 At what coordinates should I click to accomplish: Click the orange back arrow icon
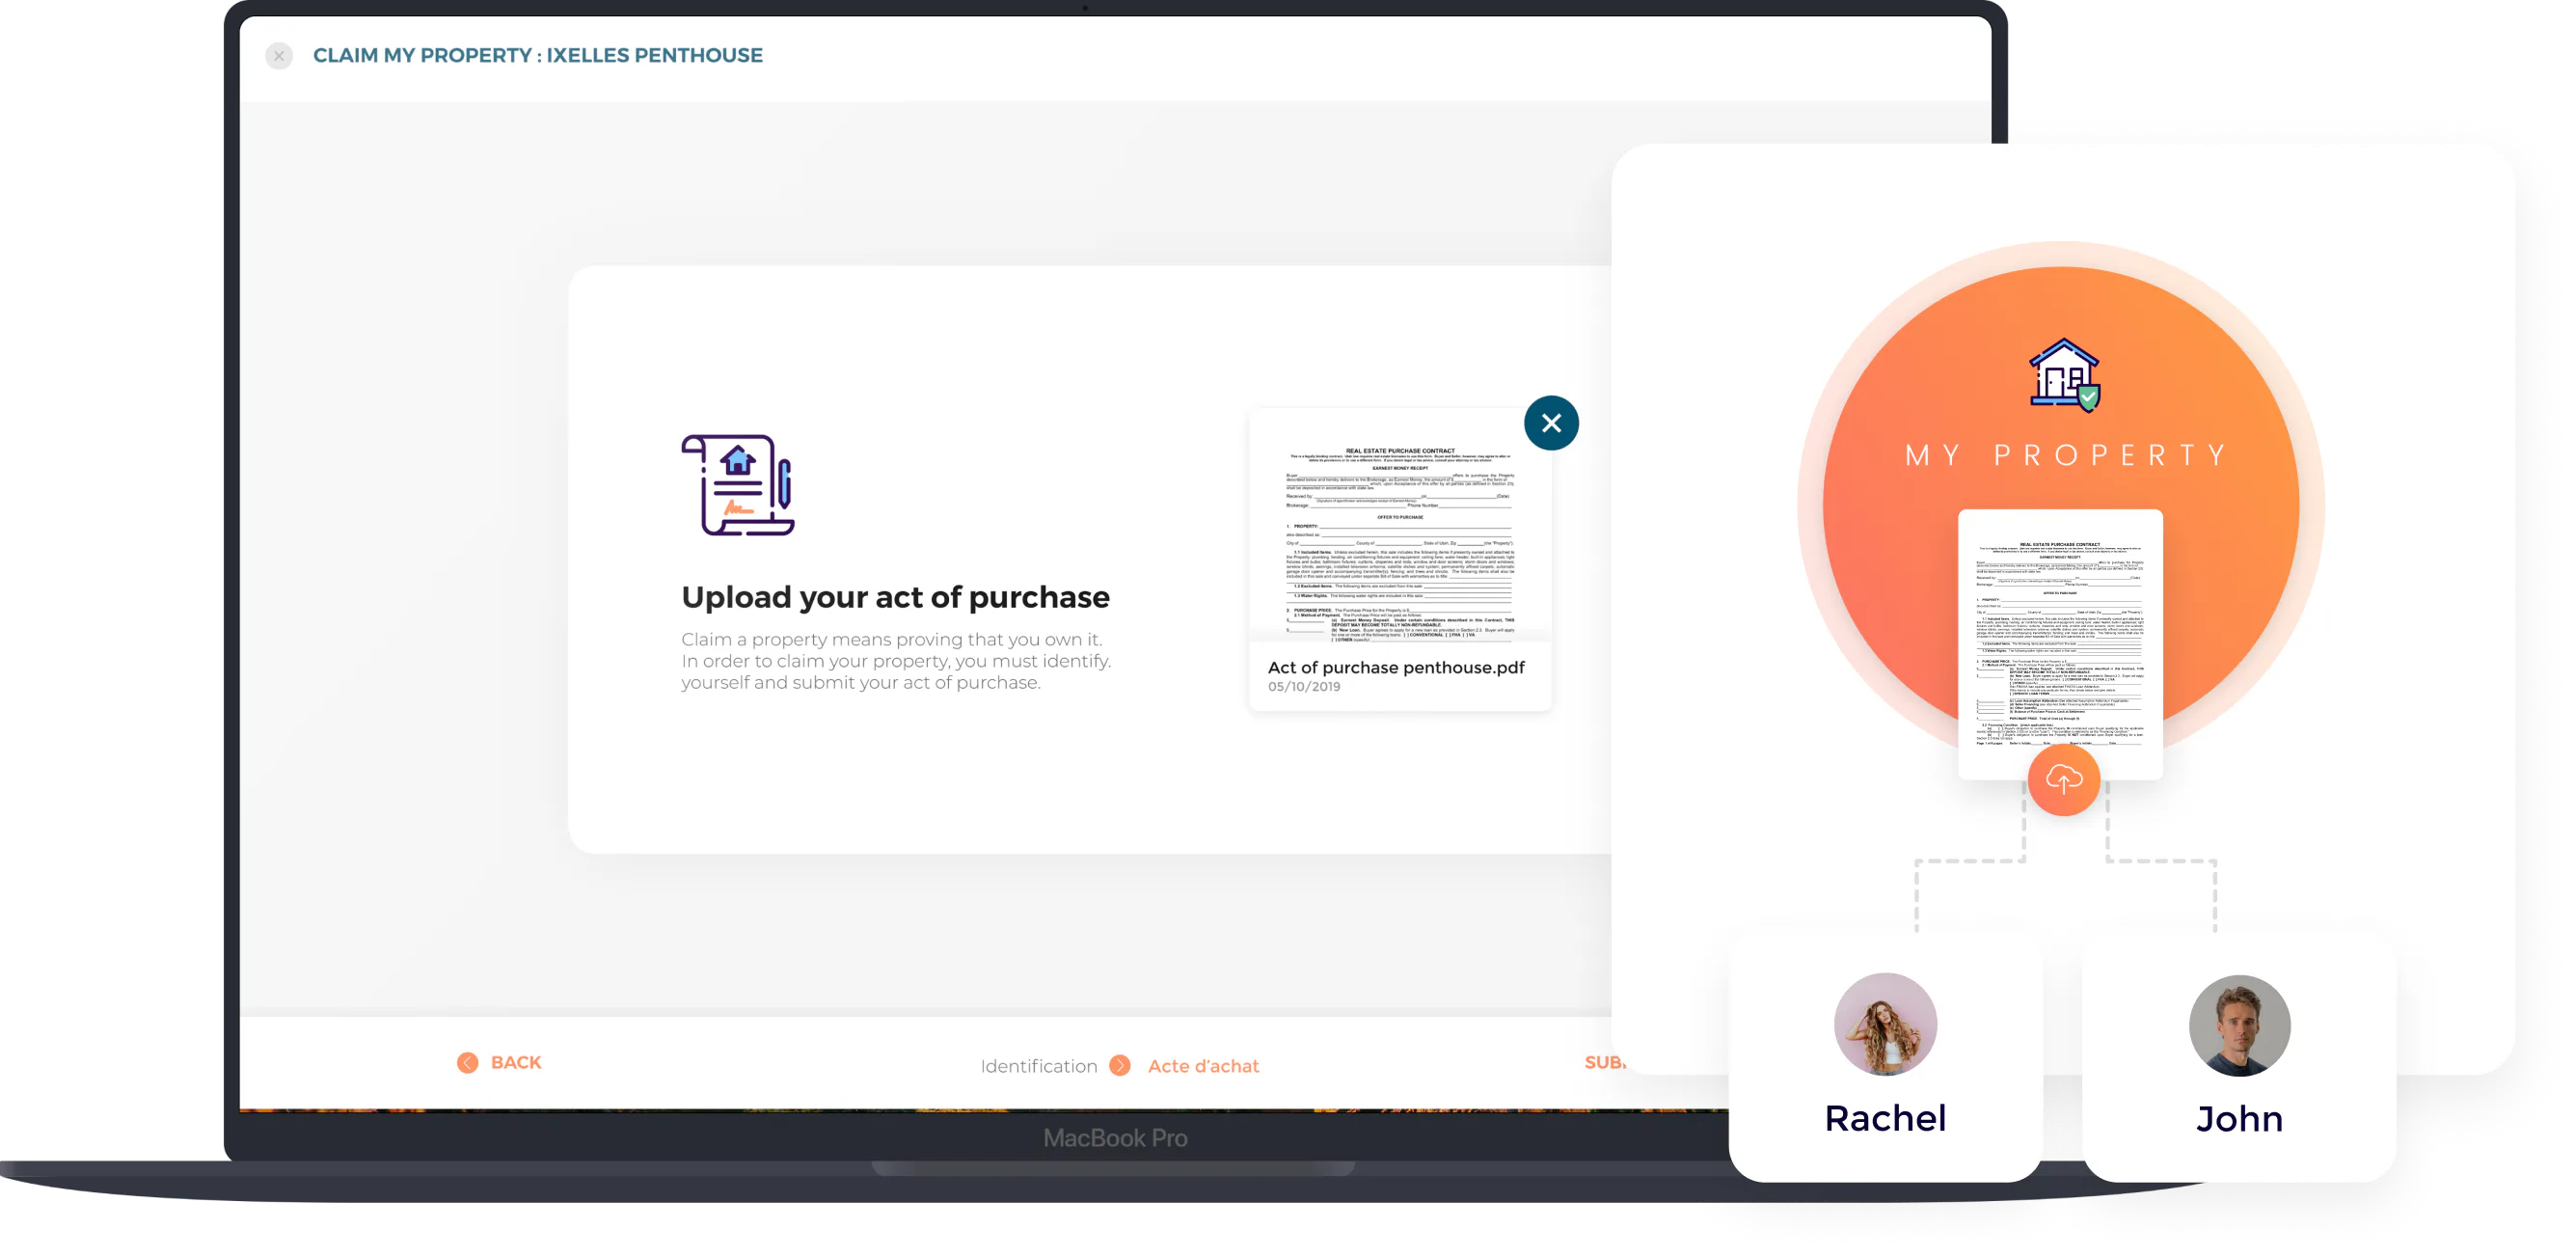coord(467,1063)
